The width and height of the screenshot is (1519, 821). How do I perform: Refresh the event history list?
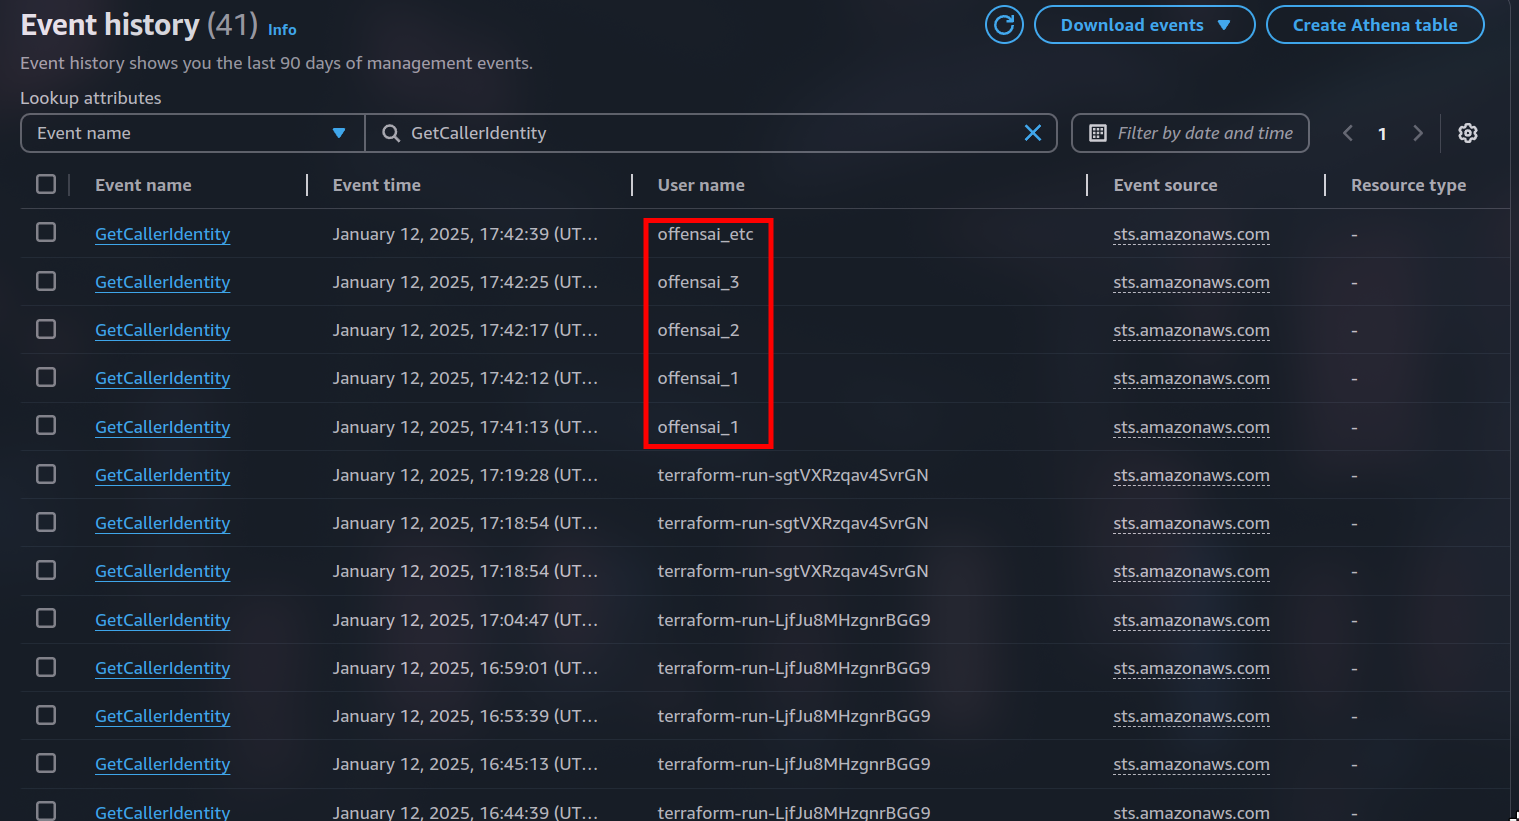(1004, 24)
